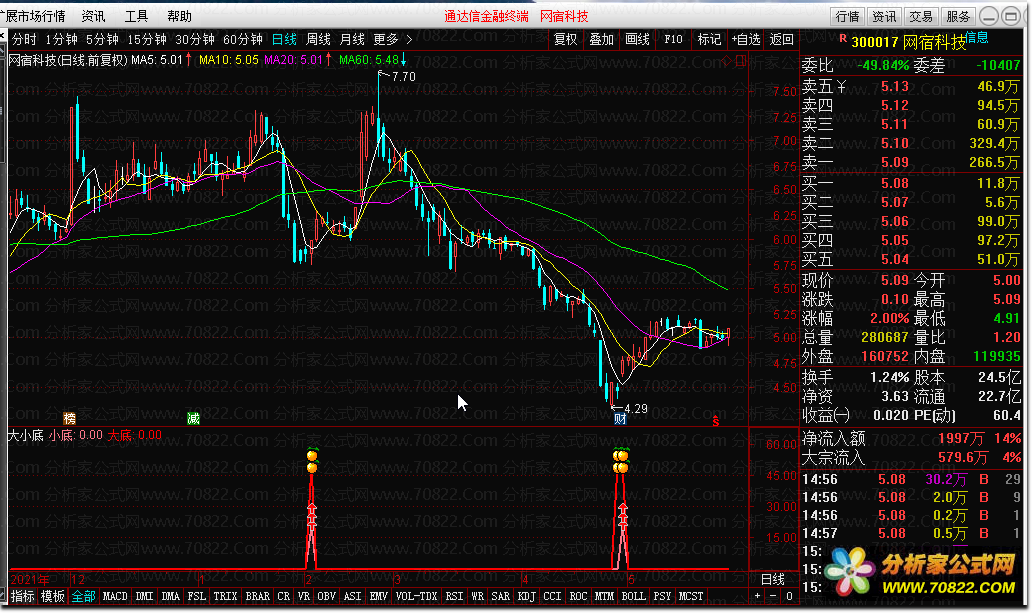1033x613 pixels.
Task: Choose the MTM indicator
Action: pyautogui.click(x=604, y=597)
